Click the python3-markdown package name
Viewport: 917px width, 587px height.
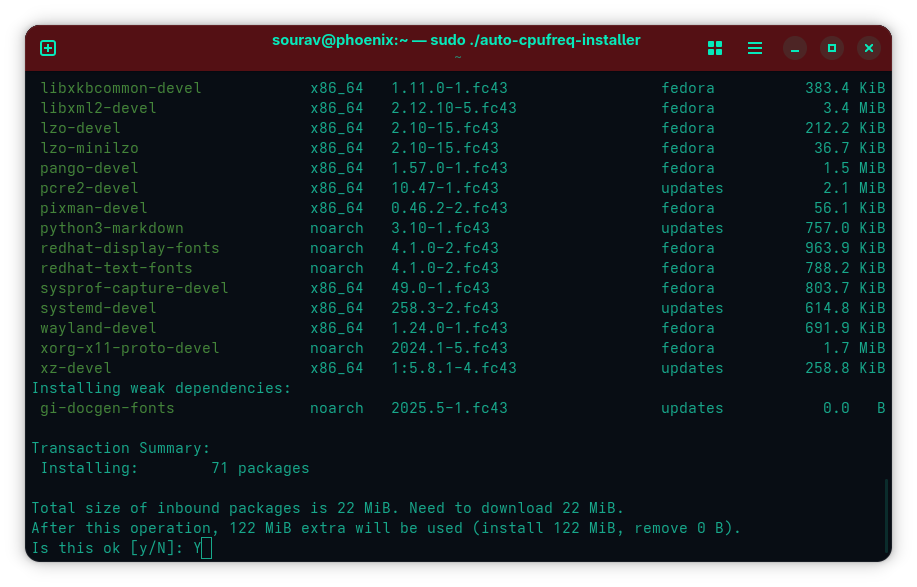coord(112,228)
